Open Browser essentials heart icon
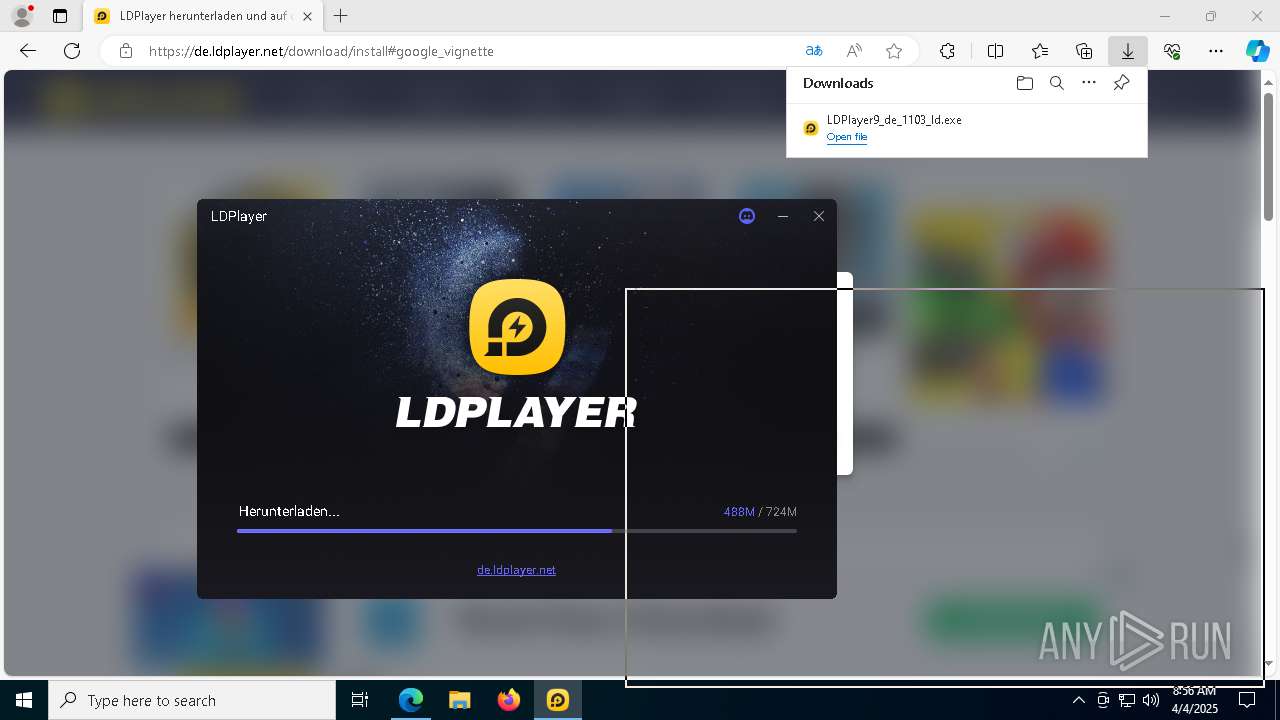 [x=1172, y=51]
